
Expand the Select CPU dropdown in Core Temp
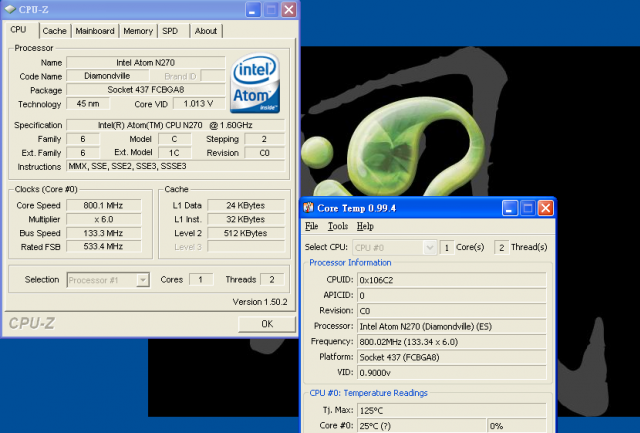click(x=395, y=247)
